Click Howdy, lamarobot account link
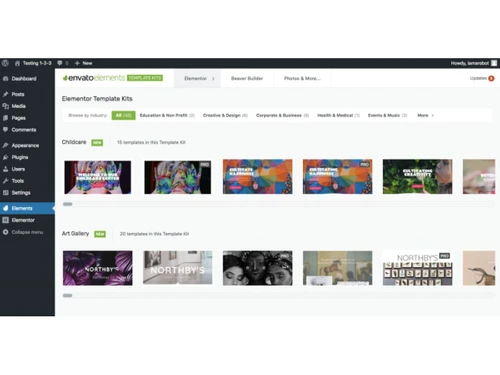 tap(470, 63)
